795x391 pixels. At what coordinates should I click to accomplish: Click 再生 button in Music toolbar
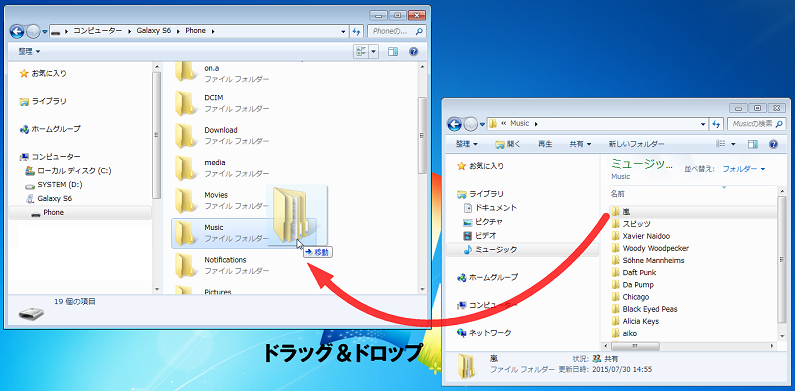tap(545, 145)
